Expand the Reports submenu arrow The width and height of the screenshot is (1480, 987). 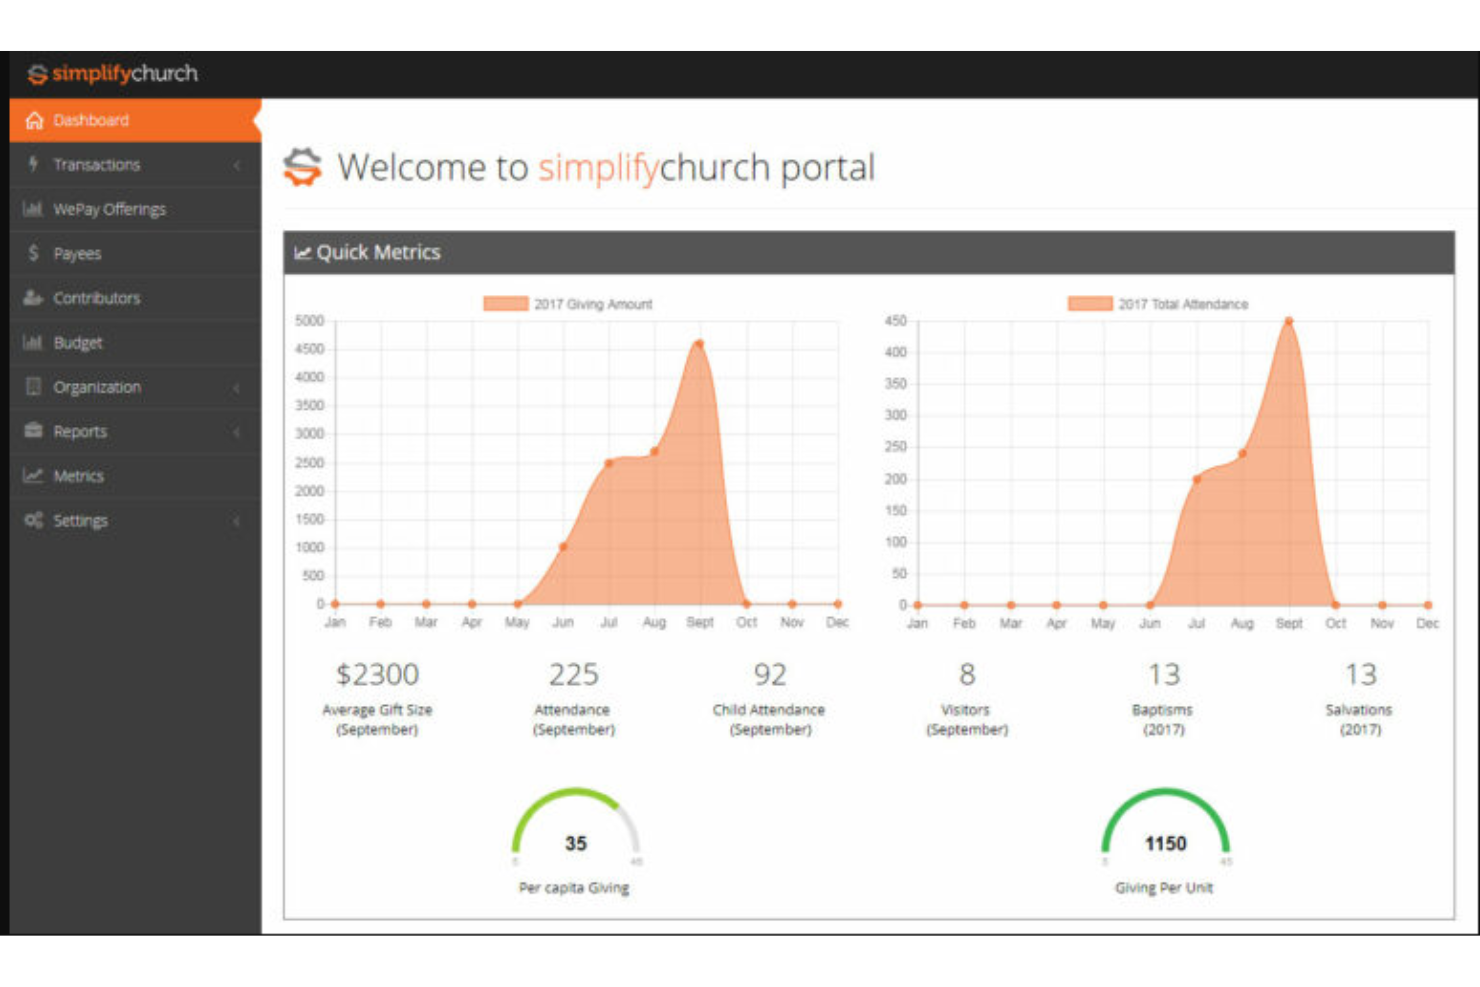point(237,432)
